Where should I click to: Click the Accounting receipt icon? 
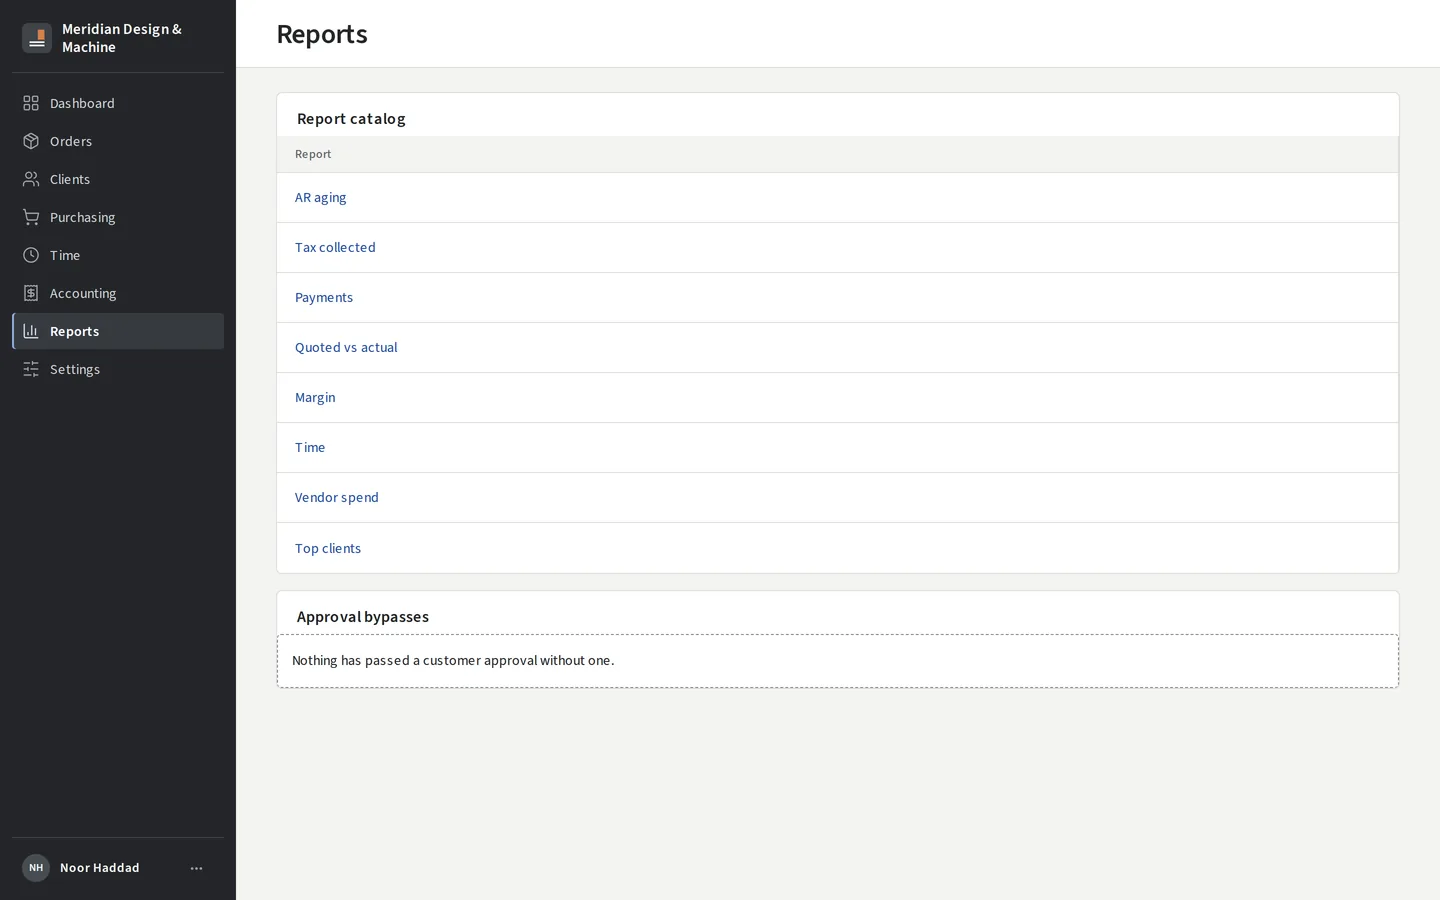(x=31, y=293)
